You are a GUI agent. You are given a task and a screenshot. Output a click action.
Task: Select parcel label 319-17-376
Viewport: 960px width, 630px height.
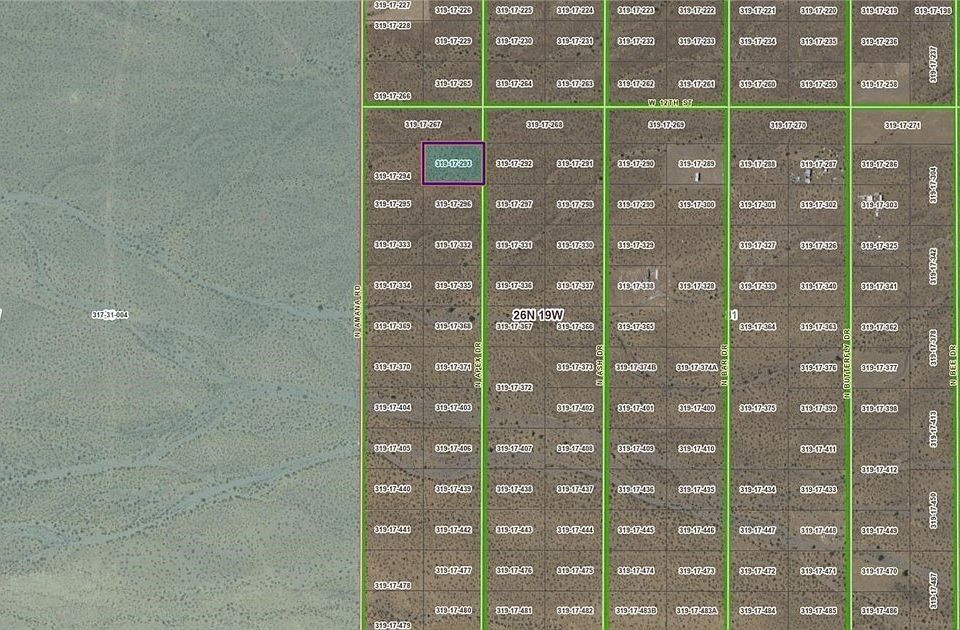click(819, 367)
